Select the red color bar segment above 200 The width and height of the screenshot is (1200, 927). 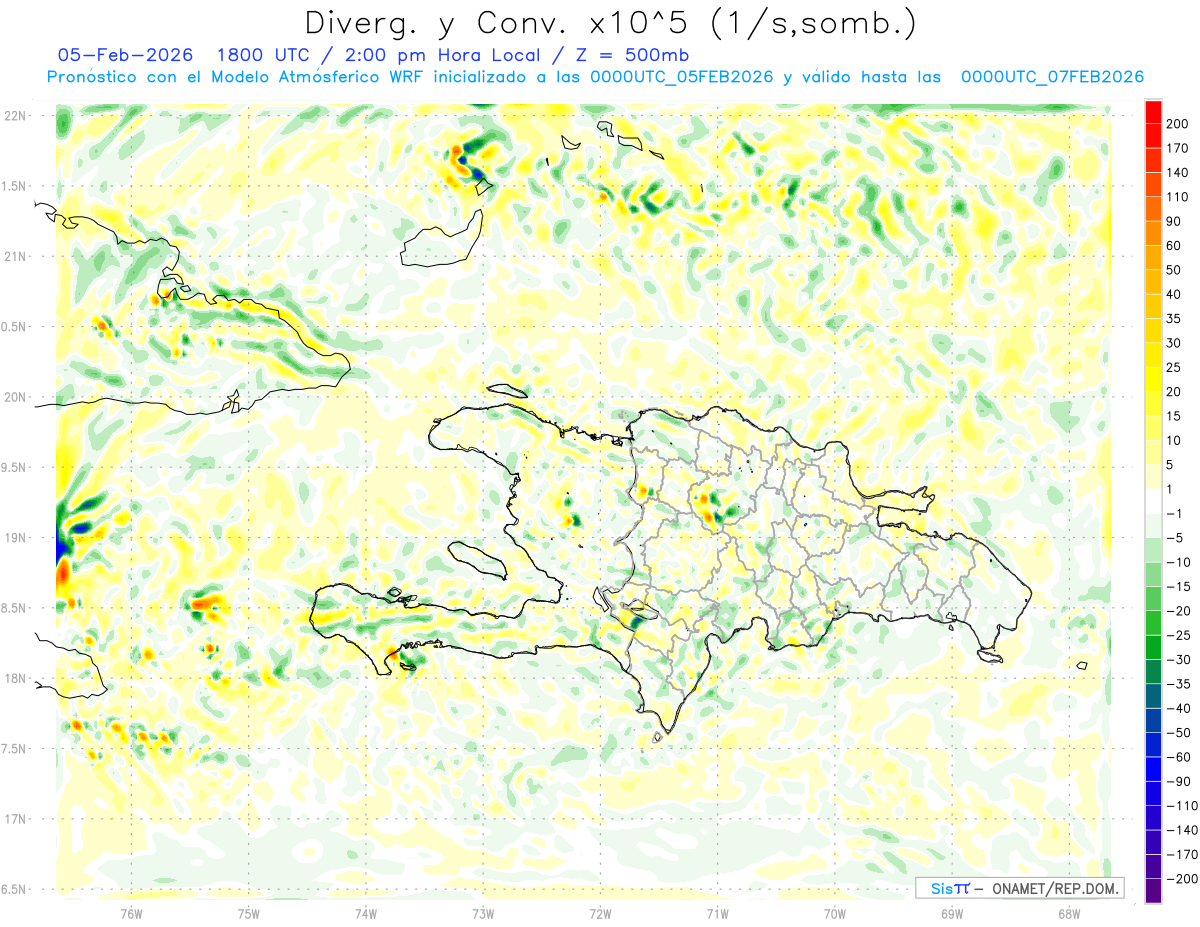click(x=1153, y=112)
